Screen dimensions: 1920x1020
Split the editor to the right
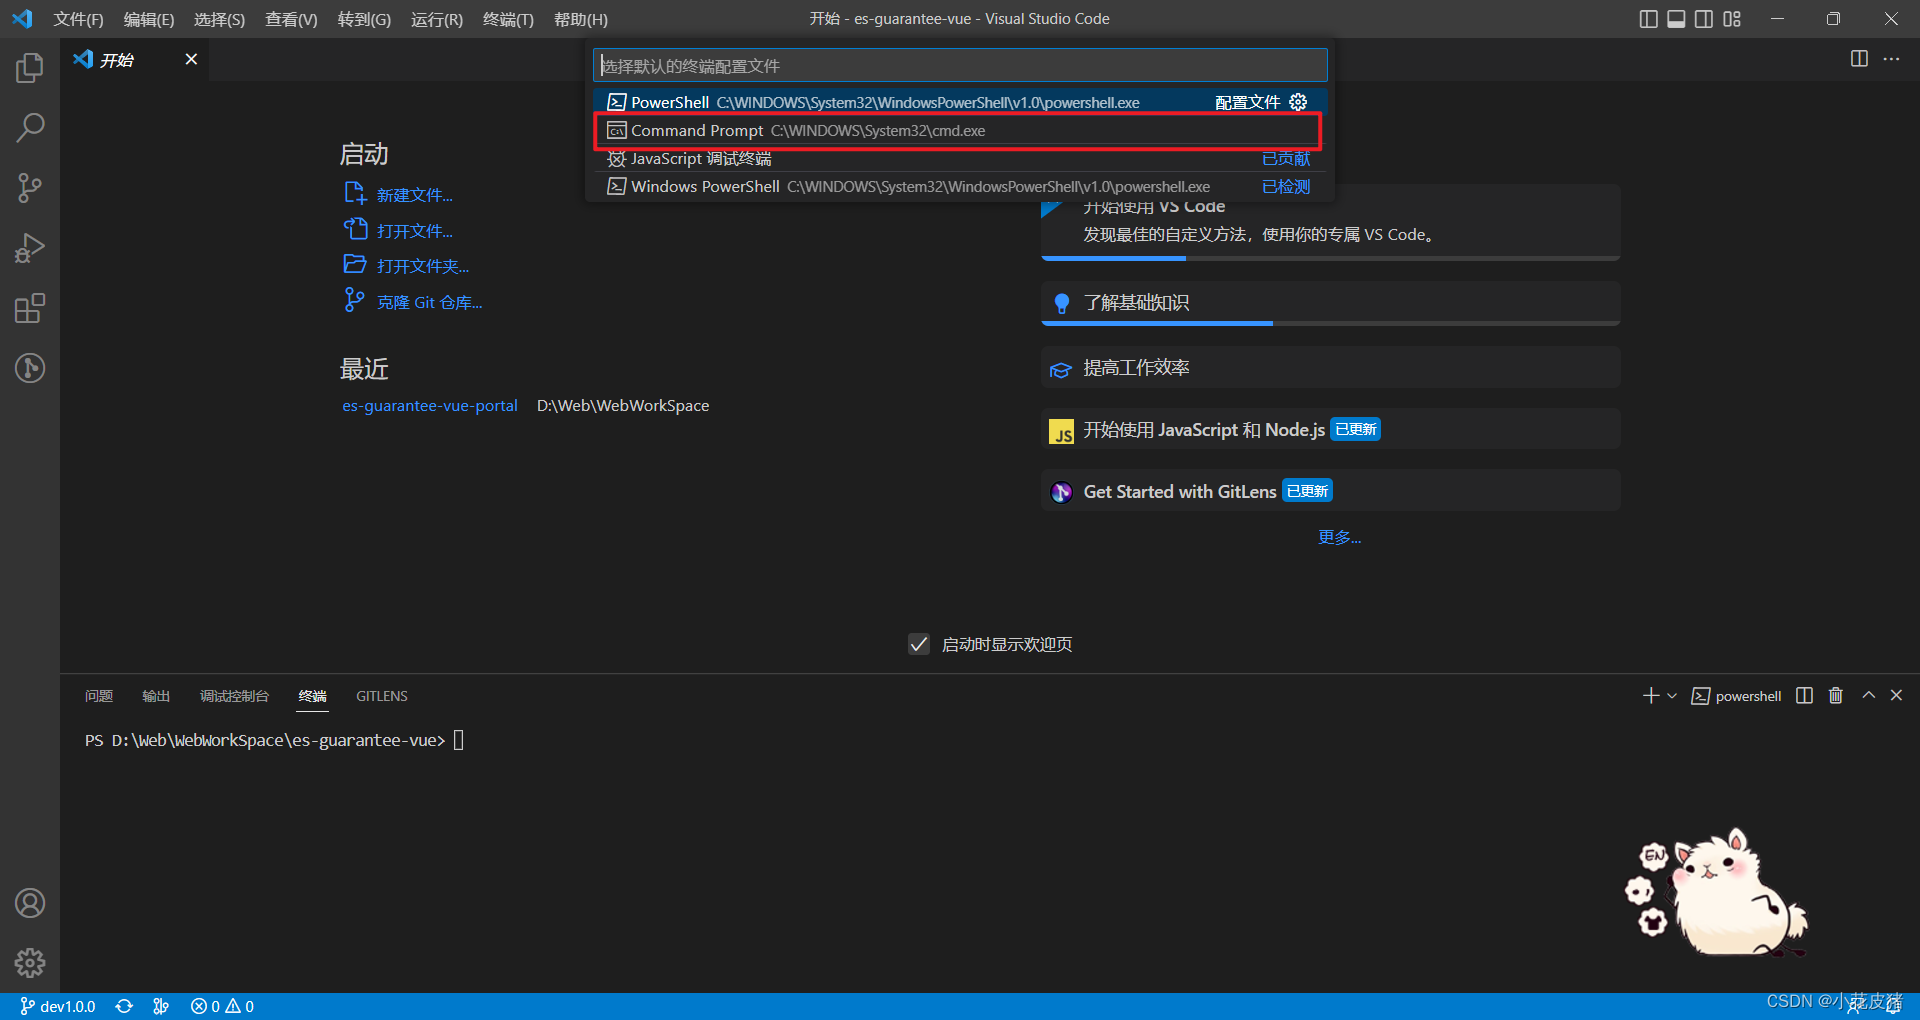coord(1859,59)
